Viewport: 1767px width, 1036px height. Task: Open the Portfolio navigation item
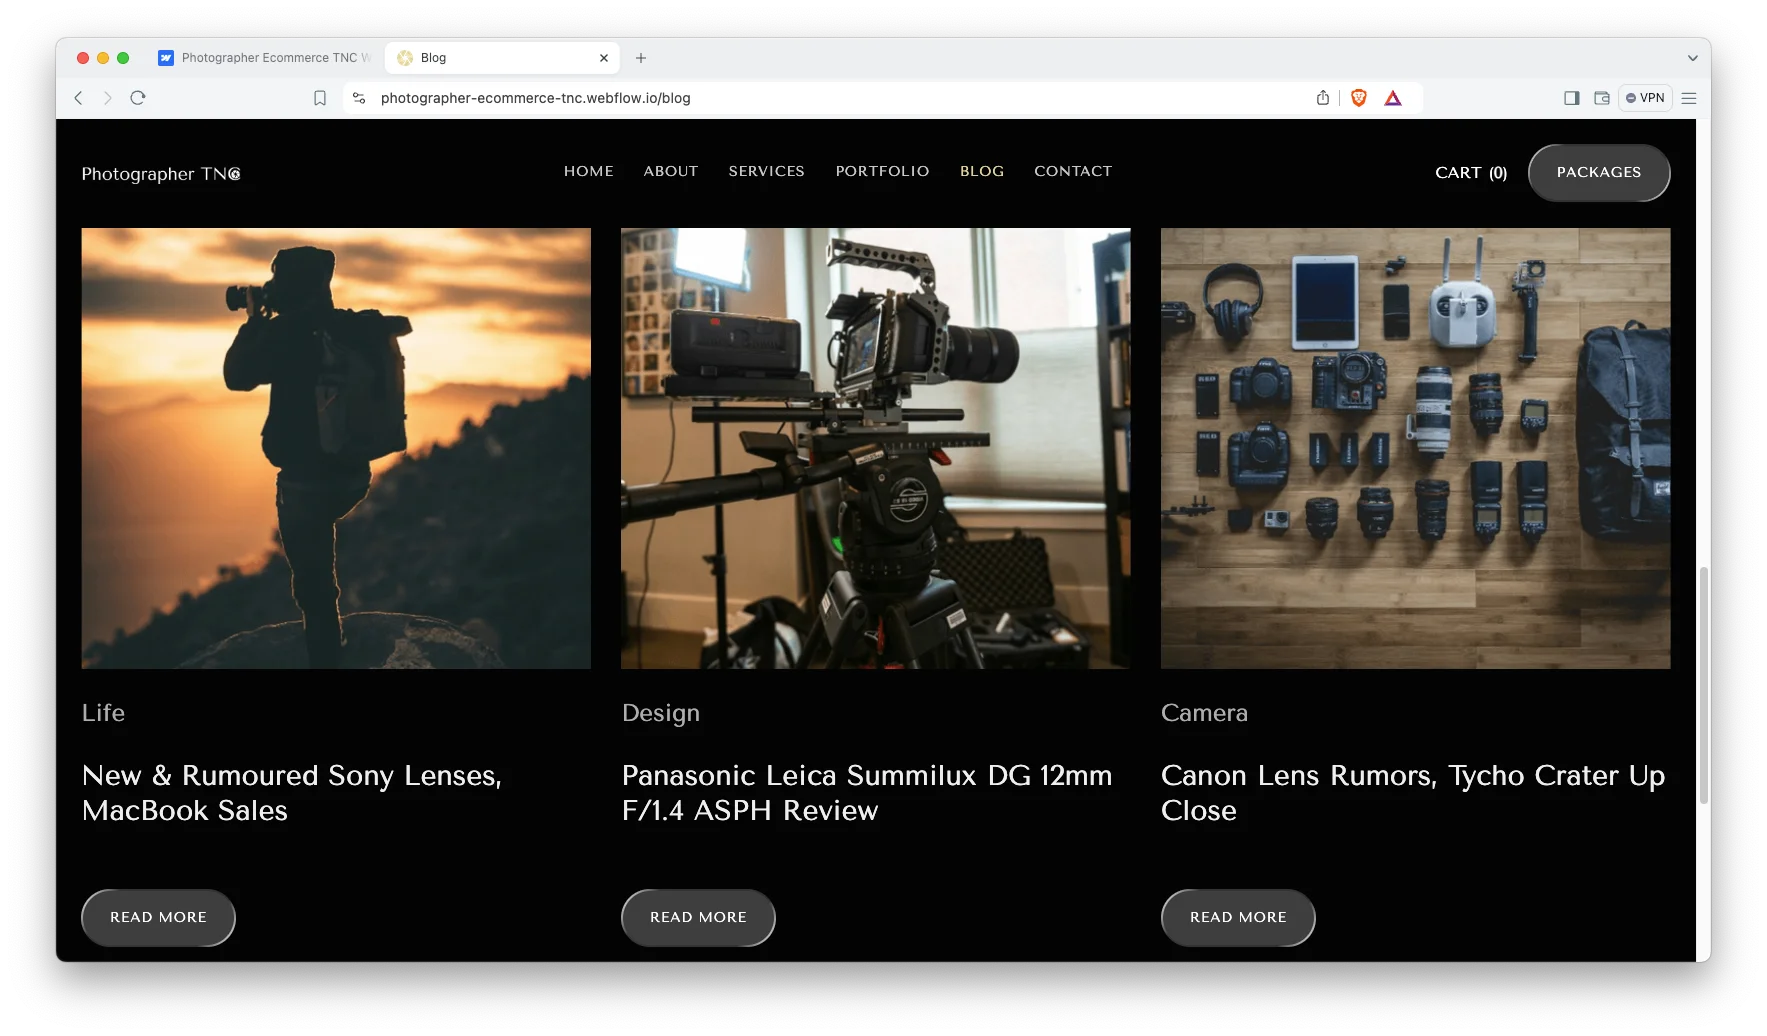[882, 171]
